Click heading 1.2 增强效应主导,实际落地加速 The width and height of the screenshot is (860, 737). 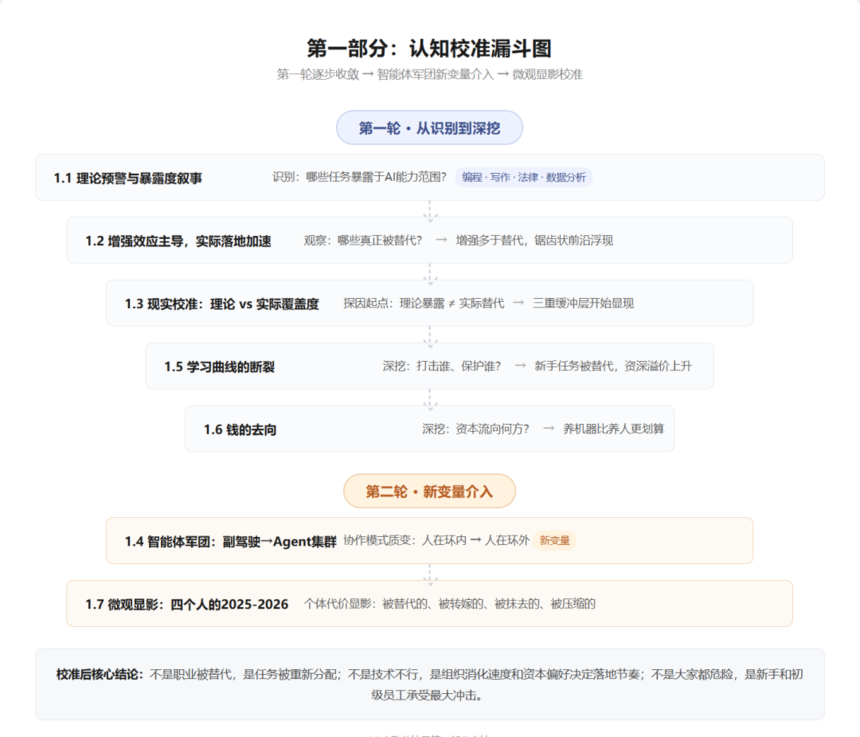(x=178, y=241)
